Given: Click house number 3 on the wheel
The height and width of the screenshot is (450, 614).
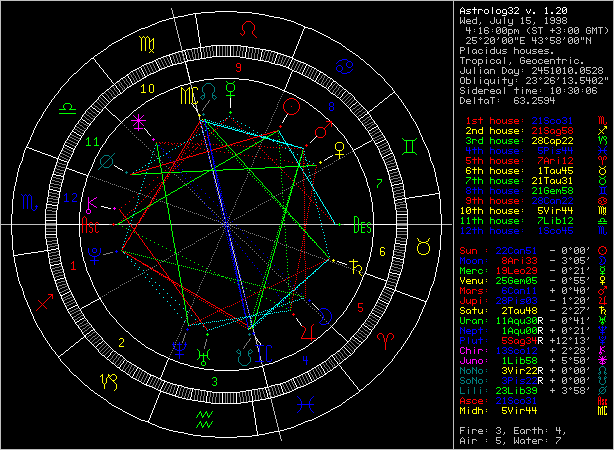Looking at the screenshot, I should 214,381.
